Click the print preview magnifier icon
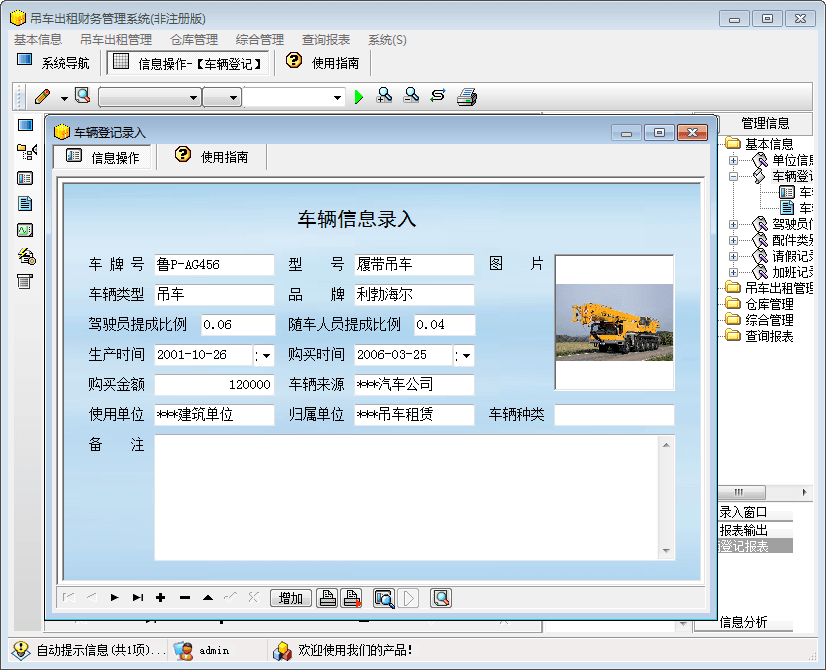The image size is (826, 670). 383,598
